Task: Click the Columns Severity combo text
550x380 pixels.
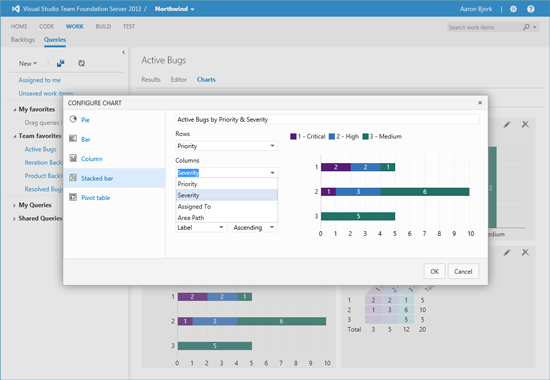Action: pos(188,173)
